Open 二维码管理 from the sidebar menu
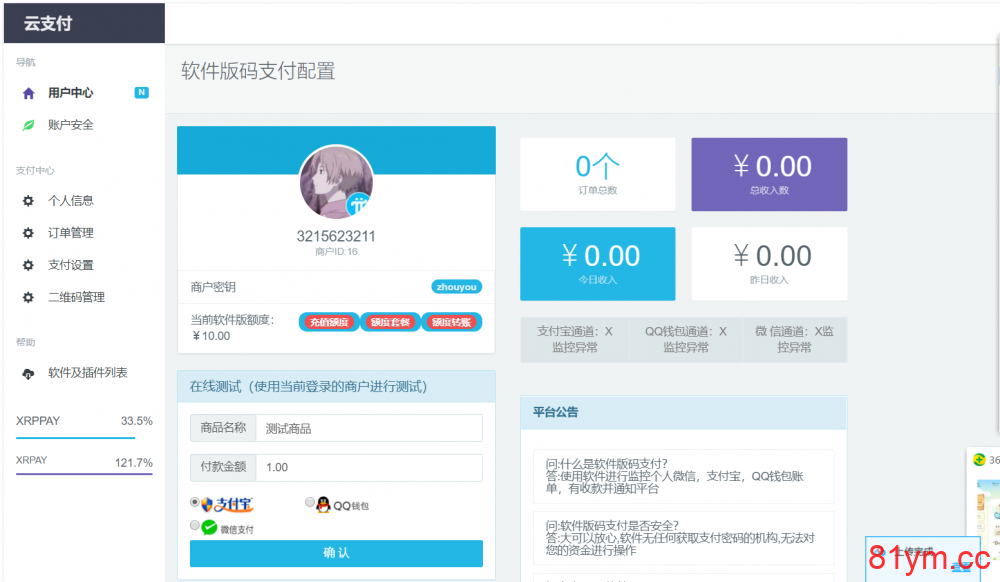The width and height of the screenshot is (1000, 582). coord(76,297)
